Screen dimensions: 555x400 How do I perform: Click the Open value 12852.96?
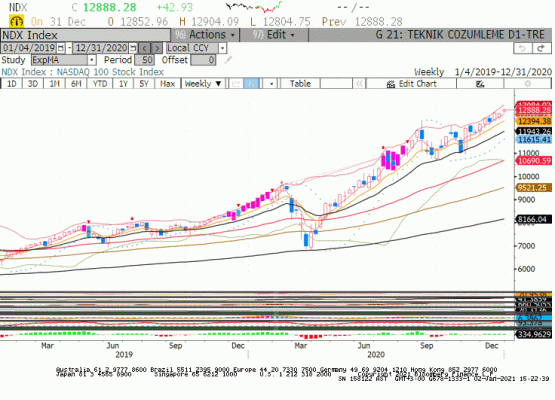pos(144,22)
